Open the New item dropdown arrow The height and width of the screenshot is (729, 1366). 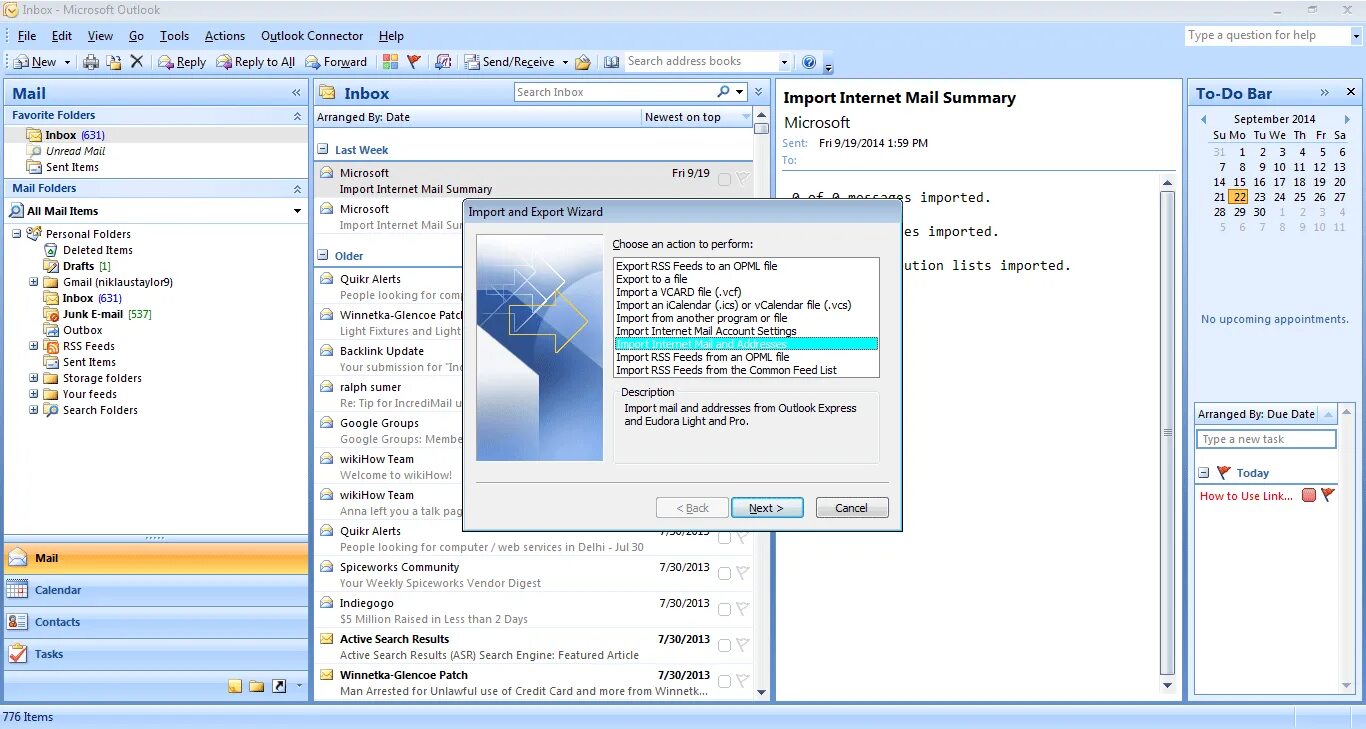click(68, 62)
